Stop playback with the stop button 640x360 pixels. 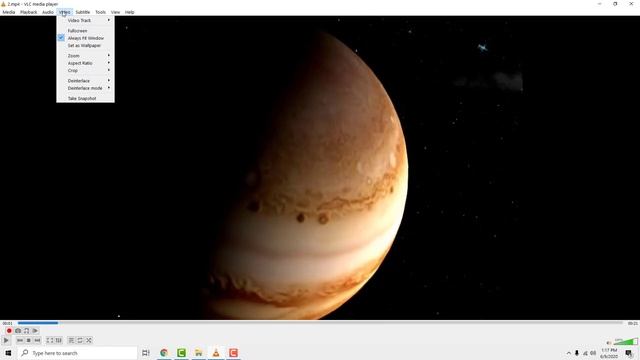(x=29, y=340)
